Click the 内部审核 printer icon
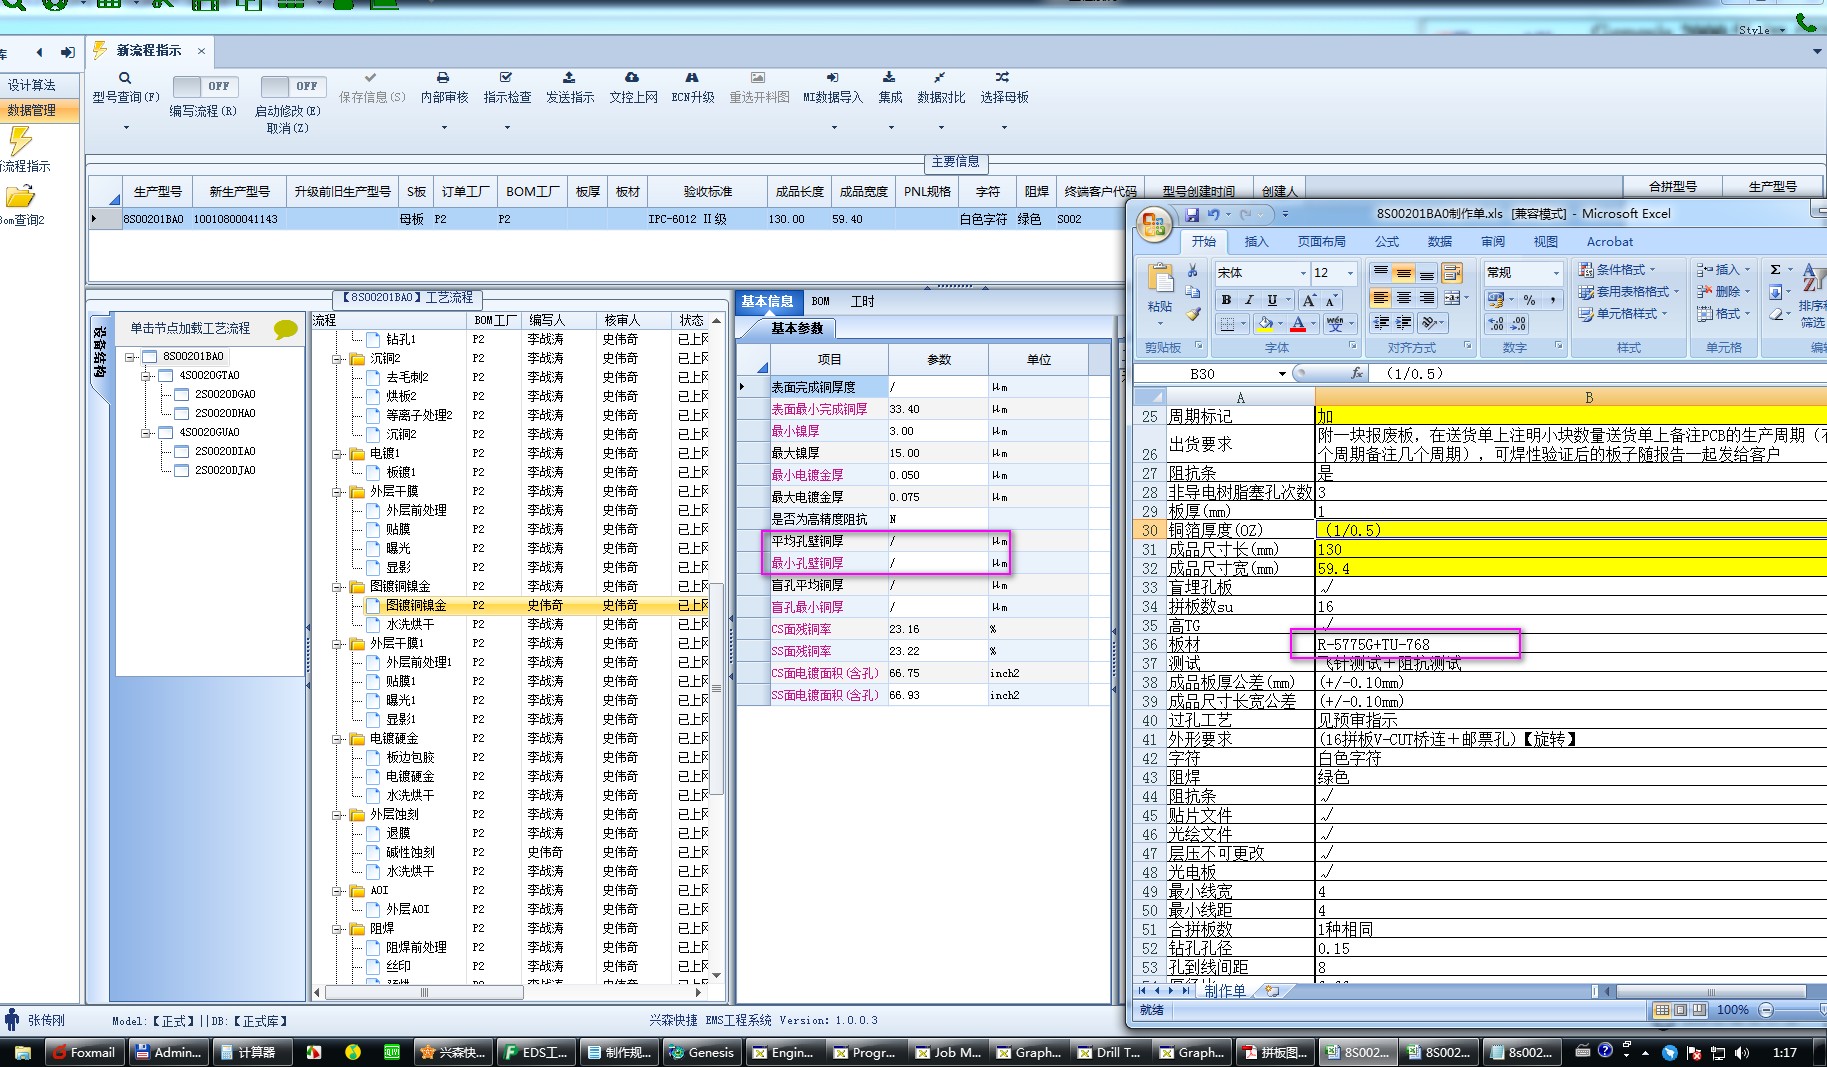This screenshot has width=1827, height=1067. pos(443,78)
